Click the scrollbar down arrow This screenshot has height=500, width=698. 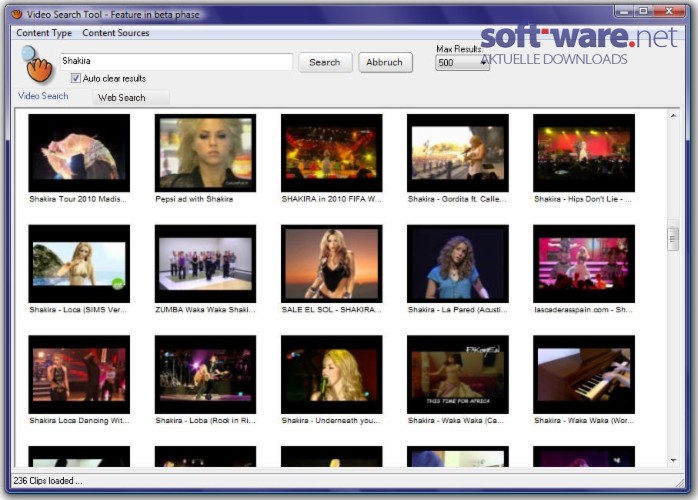click(673, 460)
